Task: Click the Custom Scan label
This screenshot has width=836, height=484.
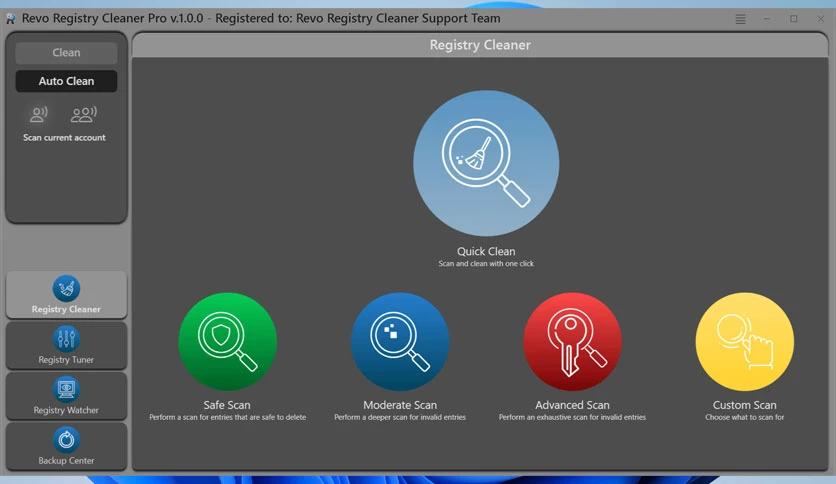Action: tap(744, 405)
